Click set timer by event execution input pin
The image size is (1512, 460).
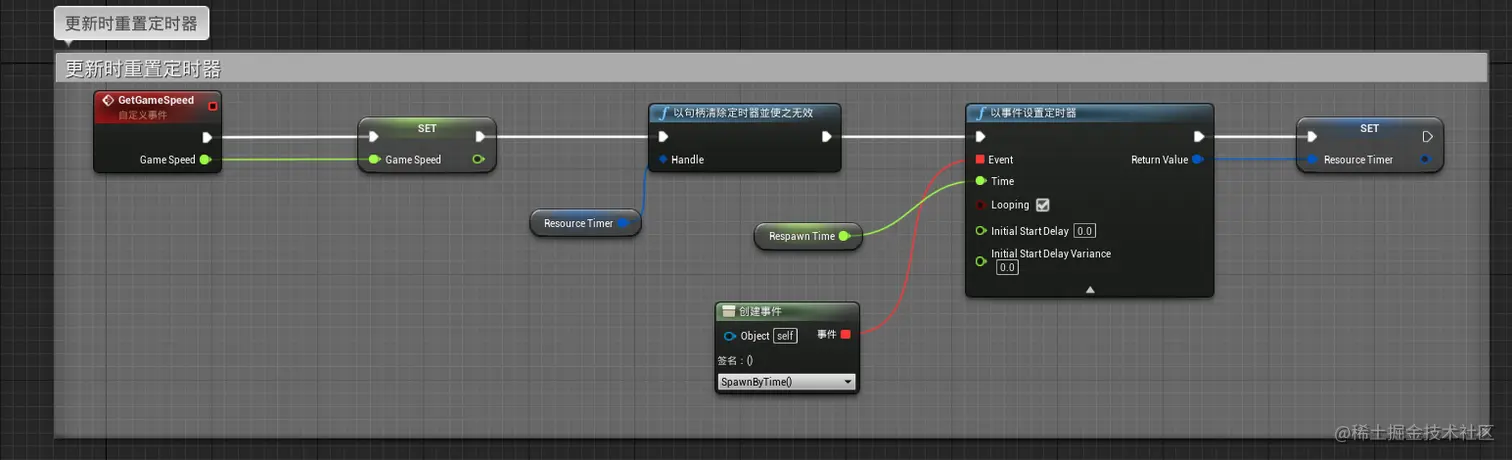click(980, 137)
